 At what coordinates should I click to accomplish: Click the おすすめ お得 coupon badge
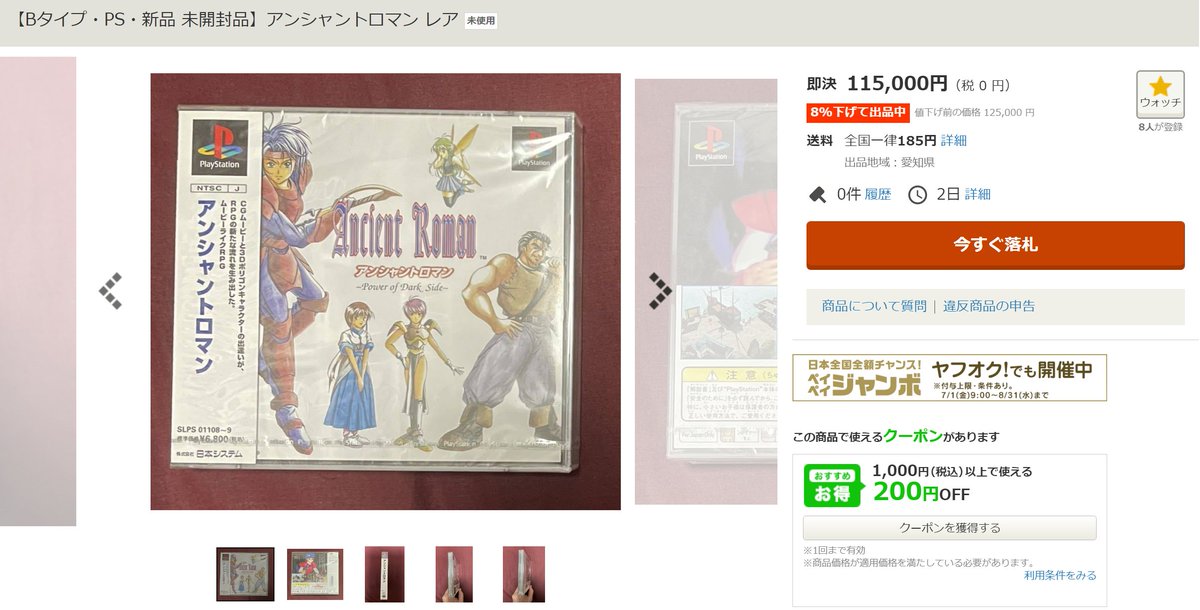click(x=832, y=485)
